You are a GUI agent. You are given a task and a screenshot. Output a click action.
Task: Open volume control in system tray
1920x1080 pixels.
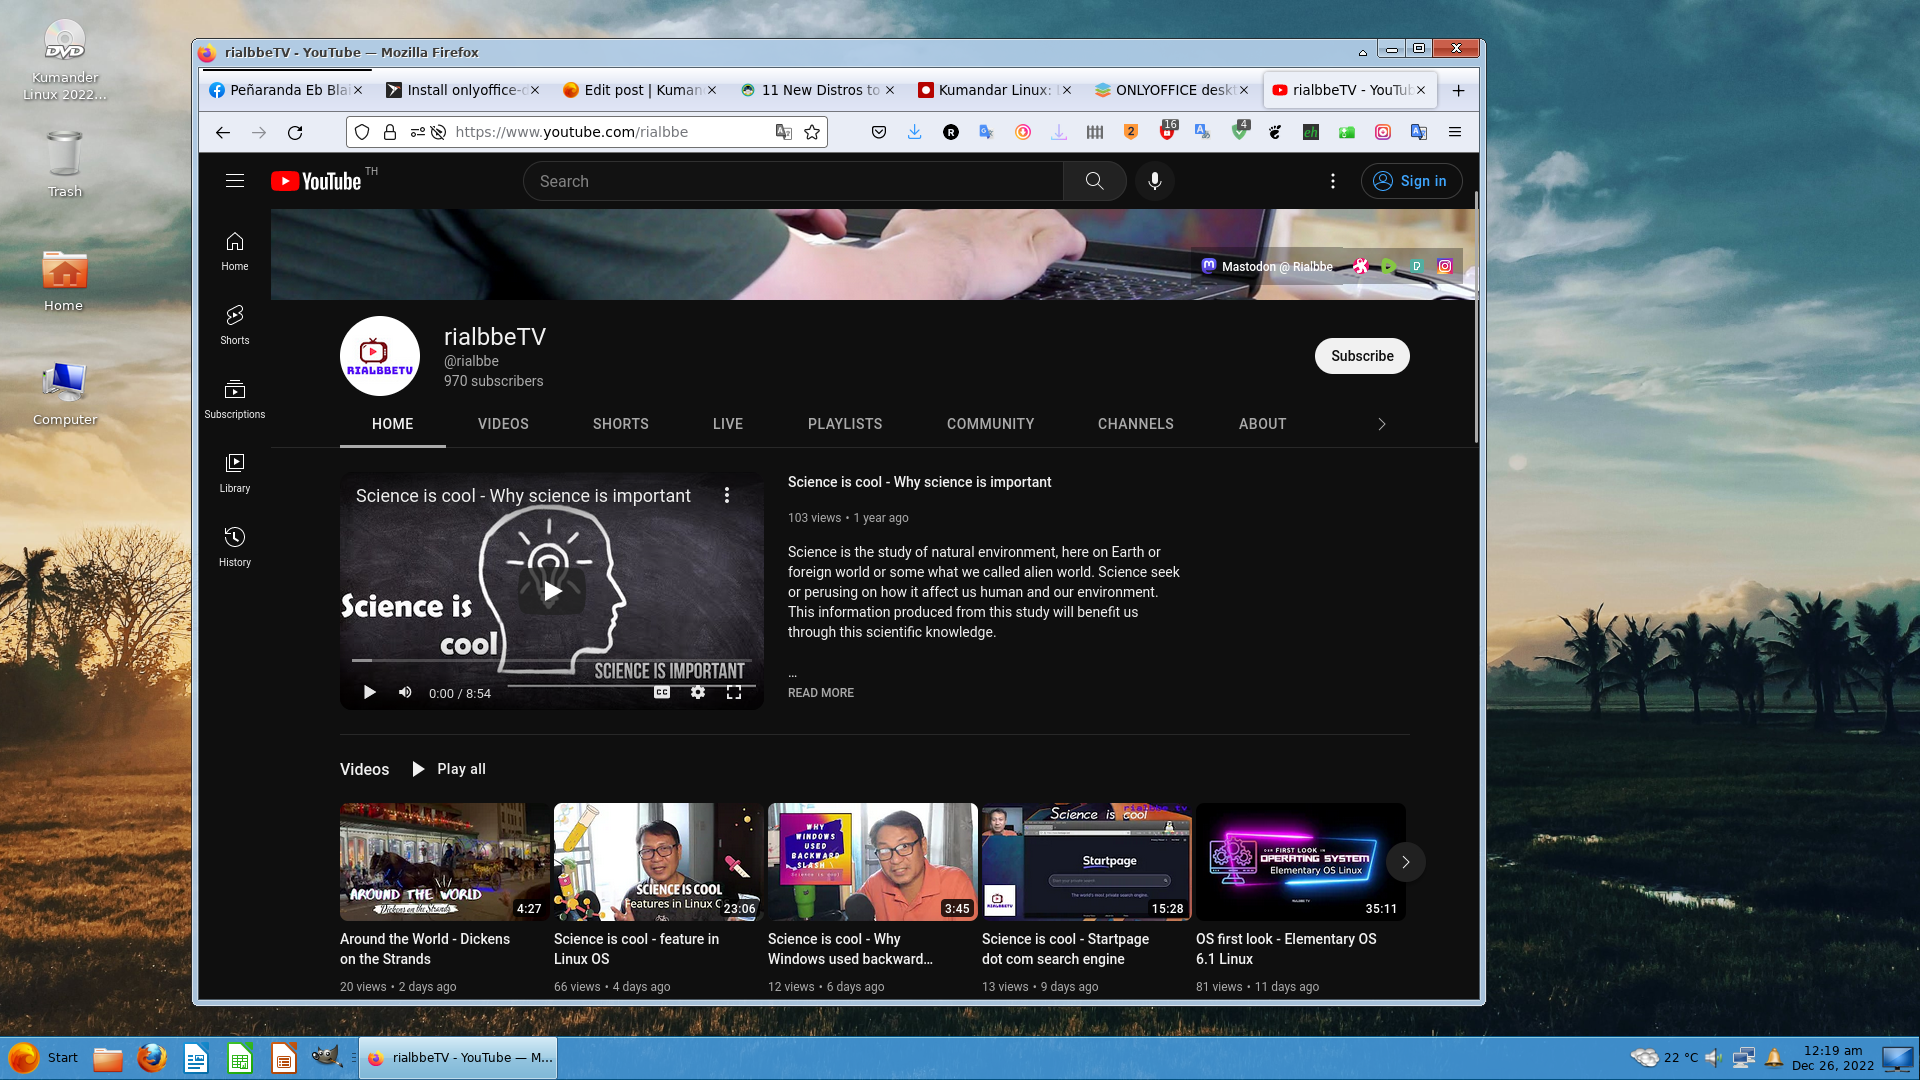1714,1058
